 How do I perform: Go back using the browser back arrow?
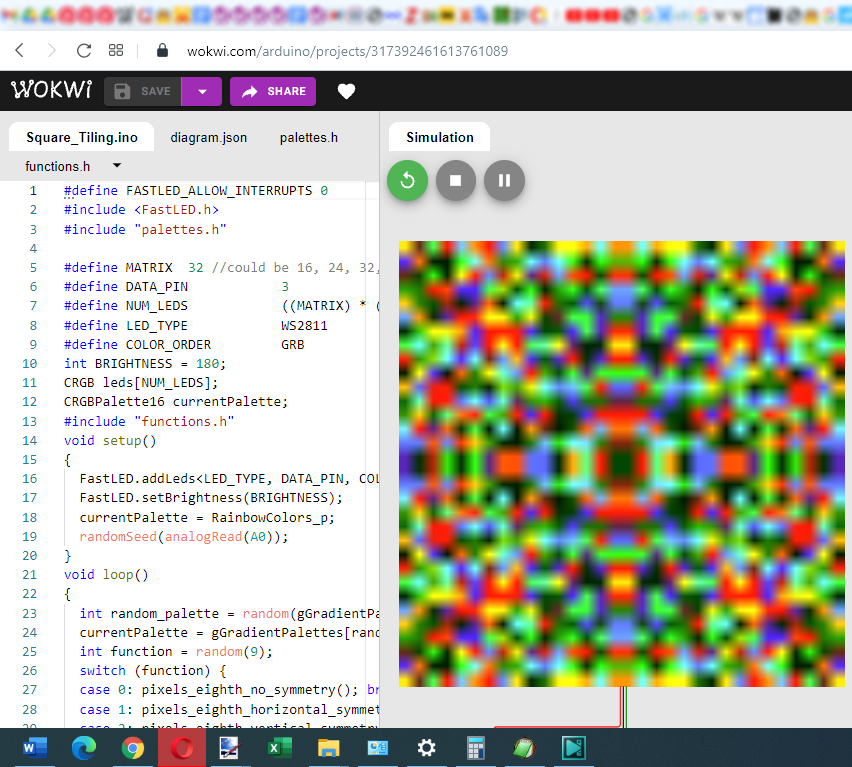coord(20,49)
